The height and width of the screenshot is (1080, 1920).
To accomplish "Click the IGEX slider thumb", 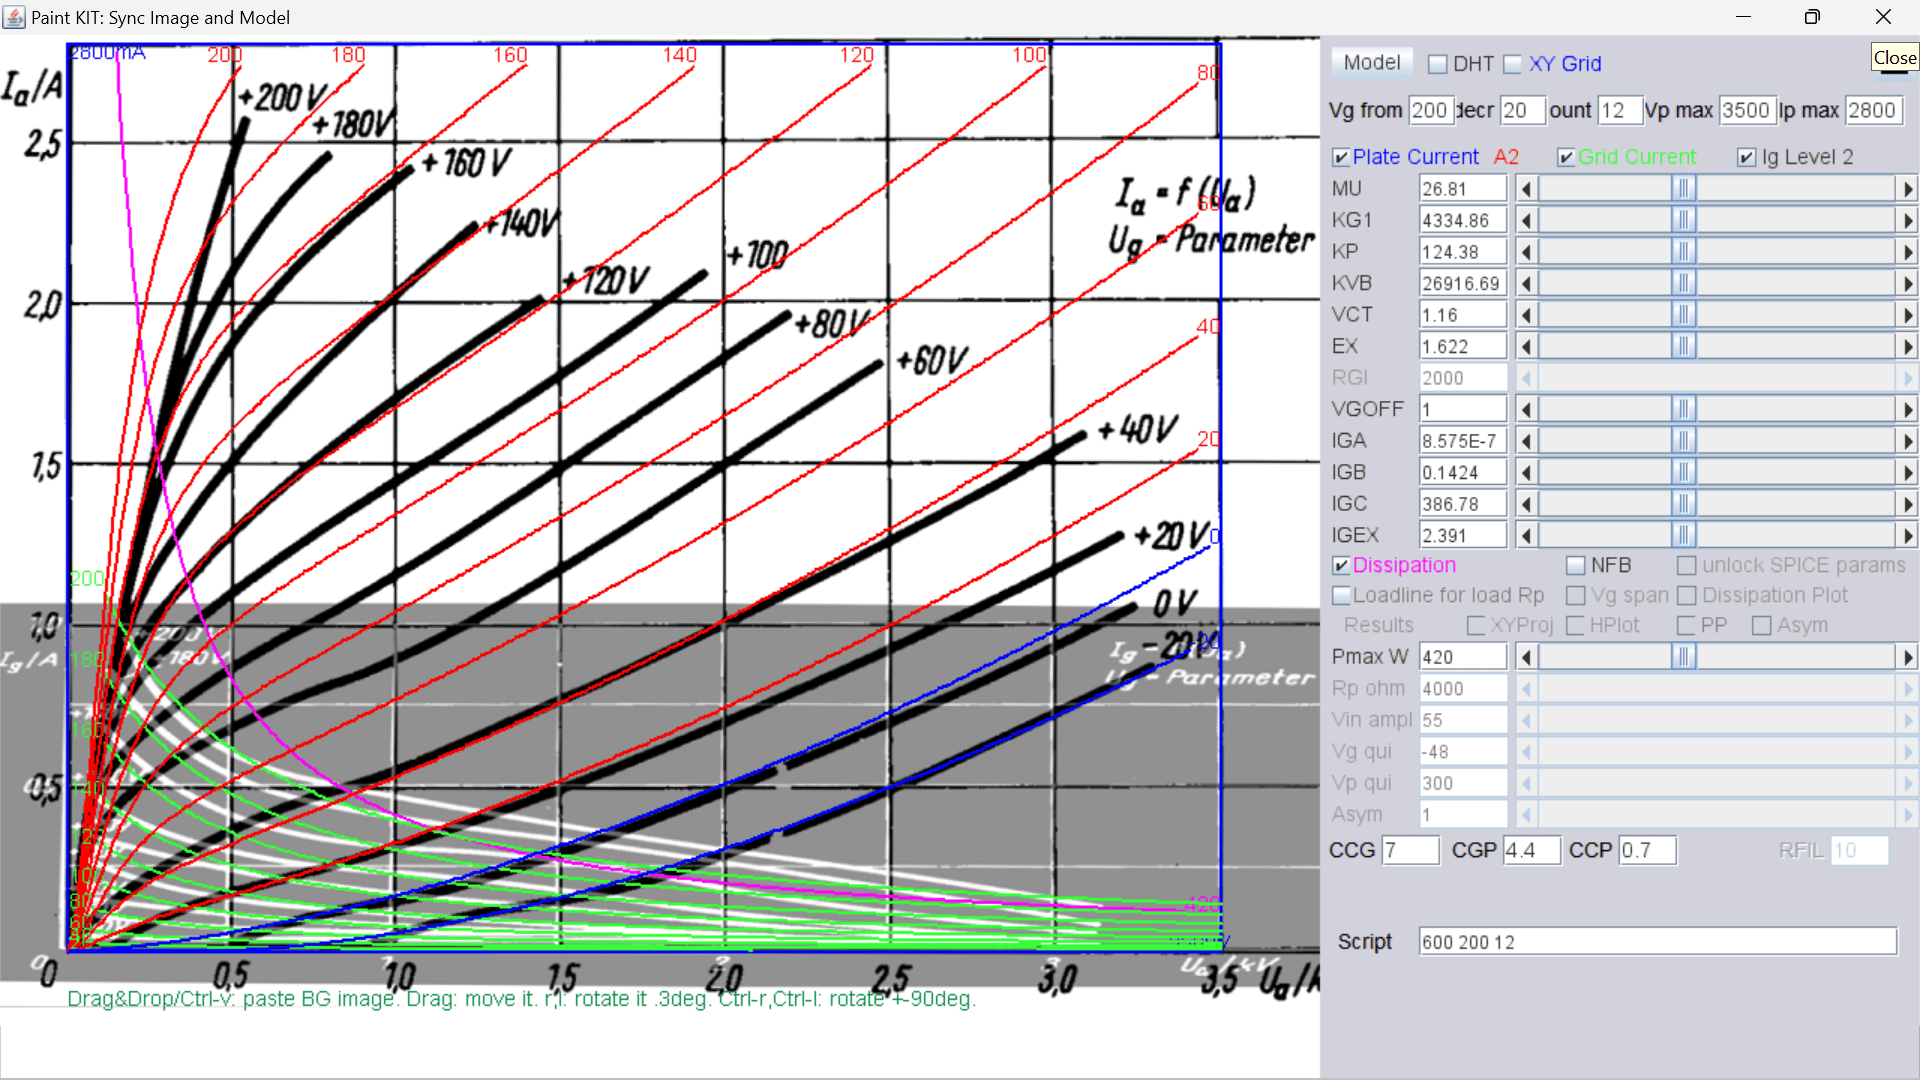I will pos(1684,536).
